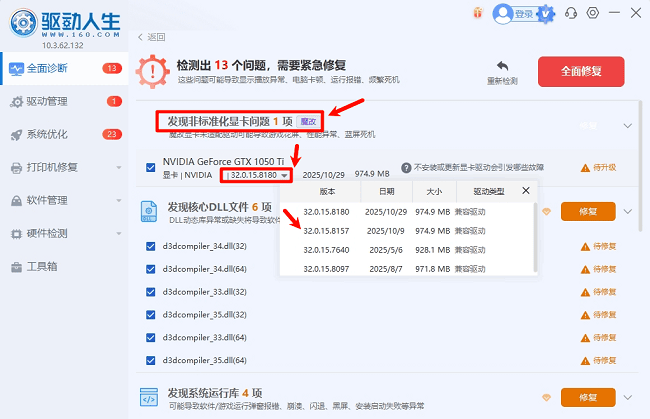
Task: Toggle the d3dcompiler_34.dll(64) checkbox
Action: click(151, 269)
